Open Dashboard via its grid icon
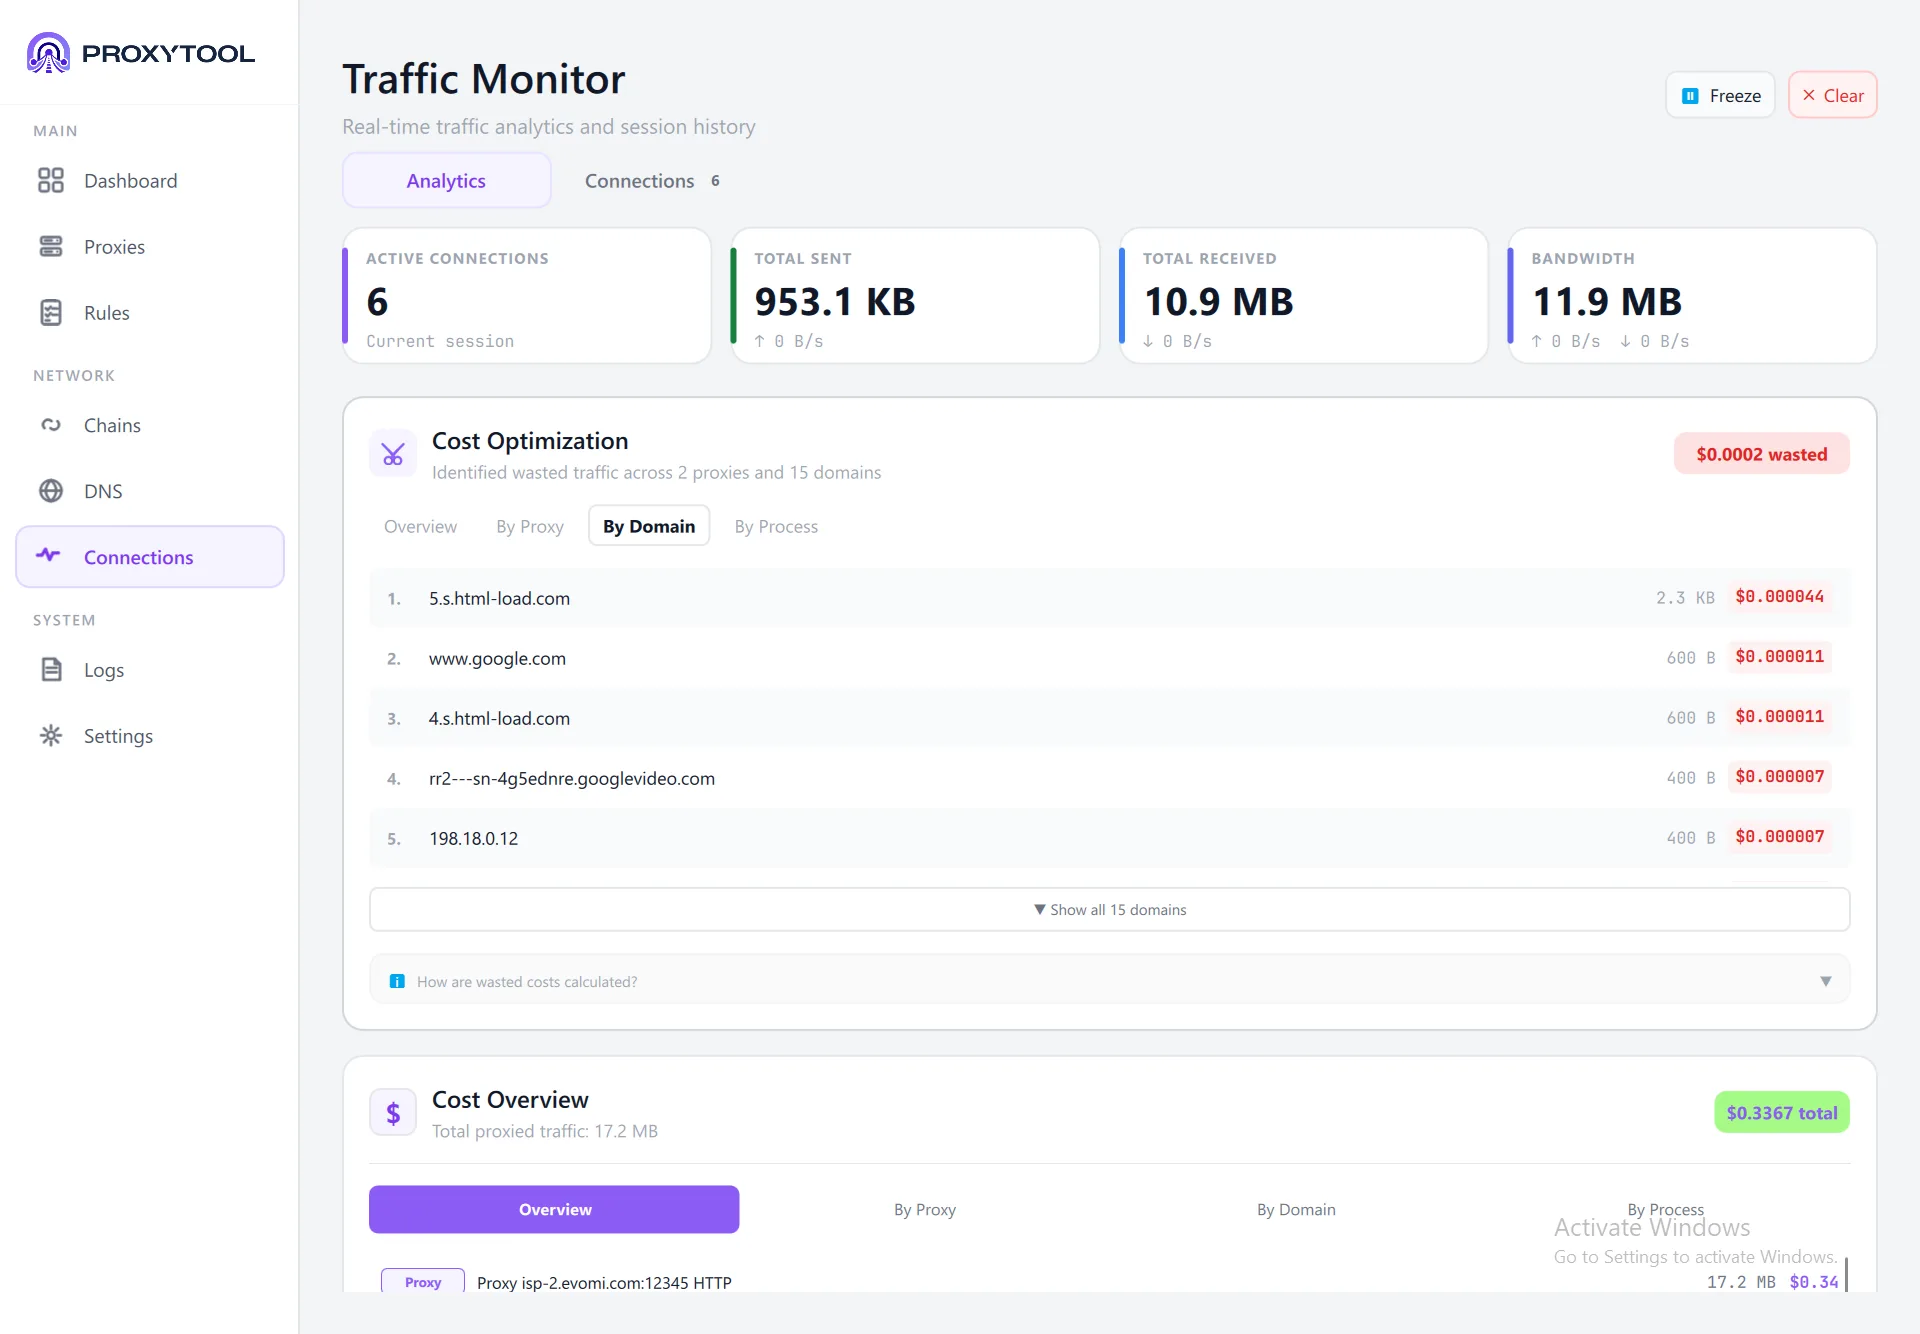This screenshot has height=1334, width=1920. coord(51,180)
